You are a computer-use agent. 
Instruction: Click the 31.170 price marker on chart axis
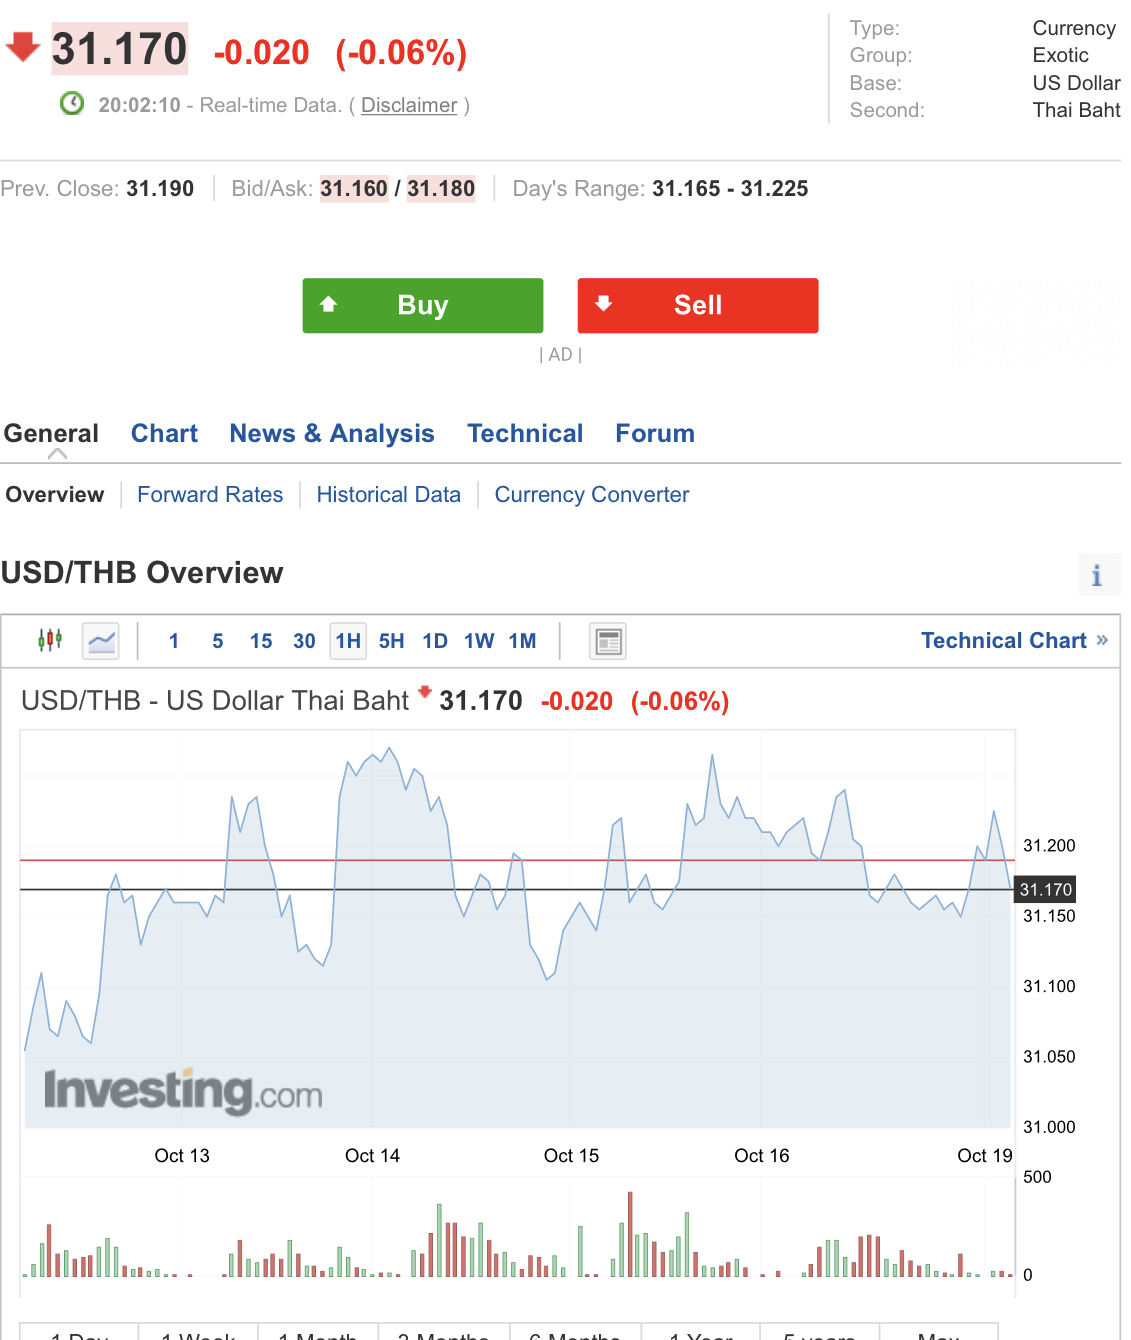[x=1045, y=889]
